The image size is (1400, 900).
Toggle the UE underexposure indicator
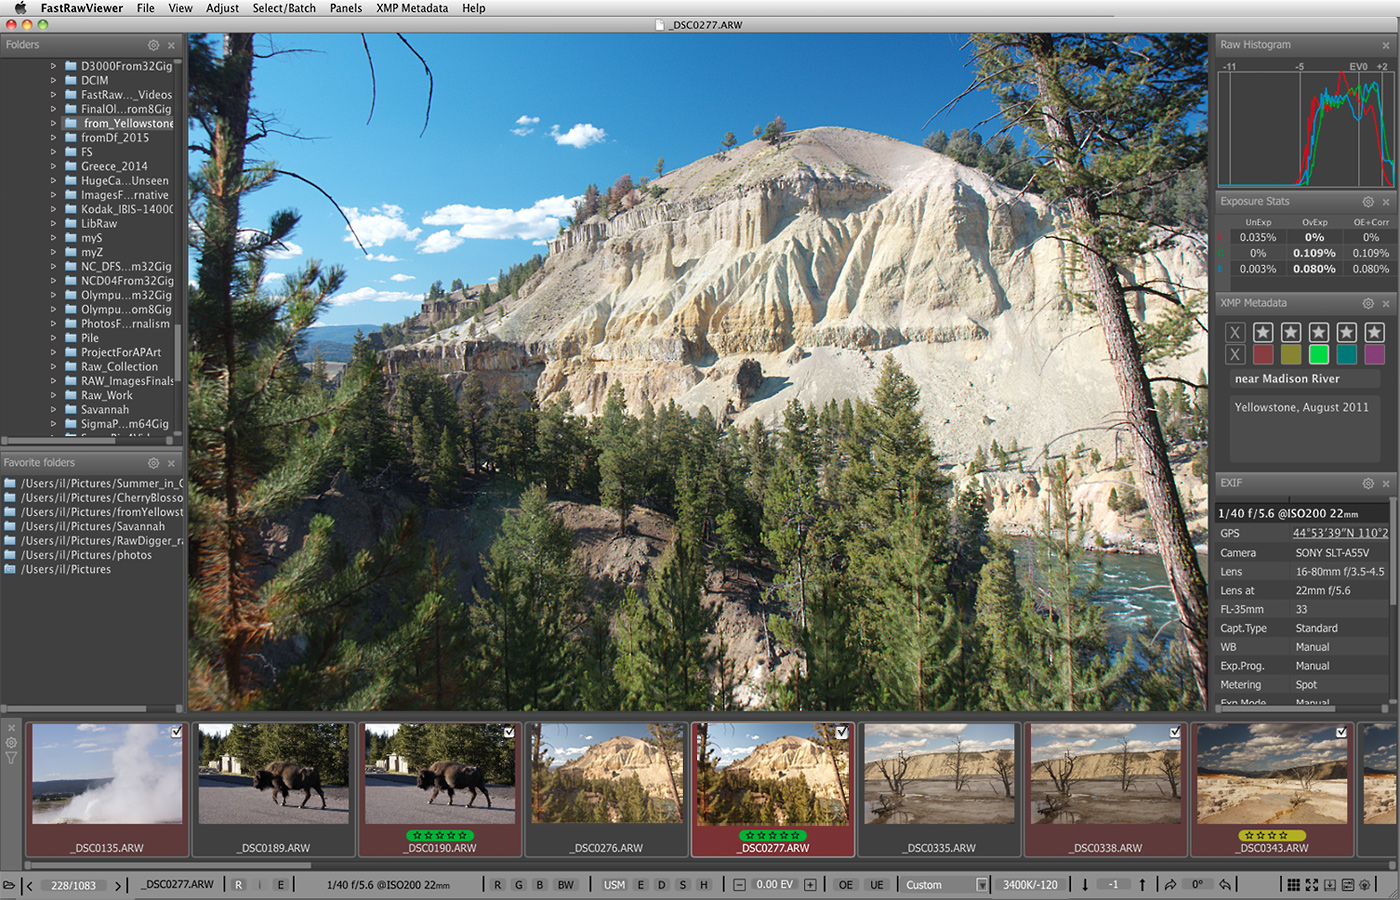click(x=876, y=884)
